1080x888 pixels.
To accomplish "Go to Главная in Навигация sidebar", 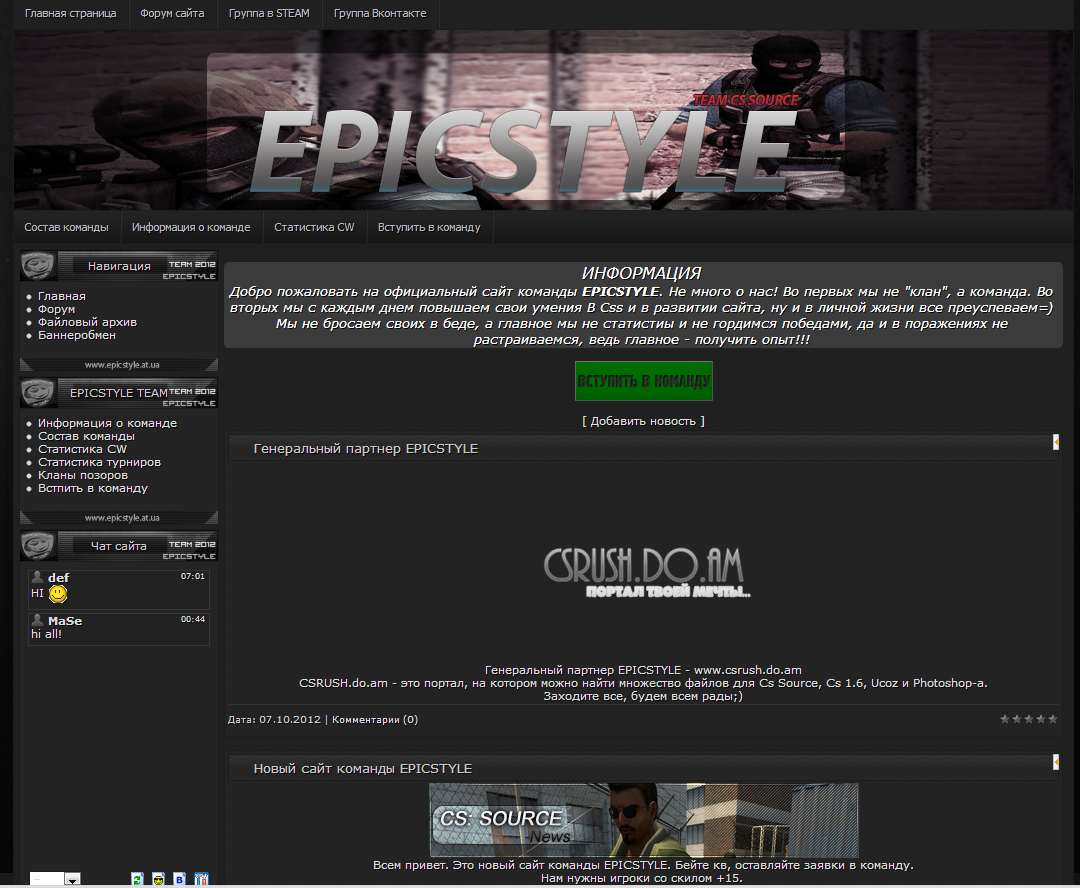I will (x=62, y=296).
